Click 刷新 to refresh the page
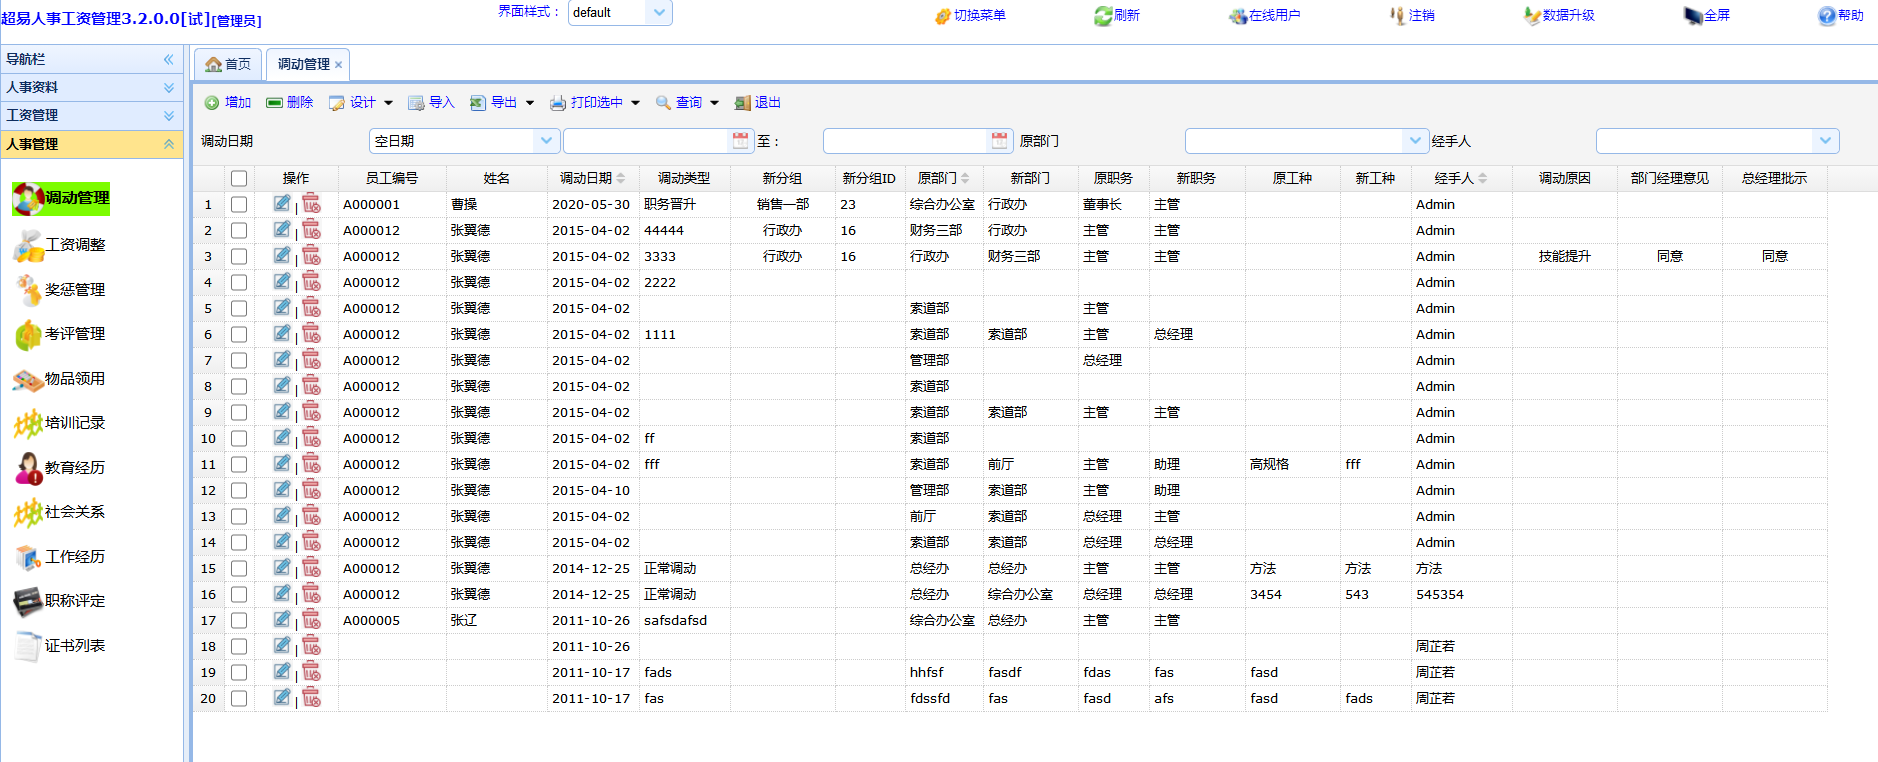The image size is (1878, 762). click(x=1117, y=16)
